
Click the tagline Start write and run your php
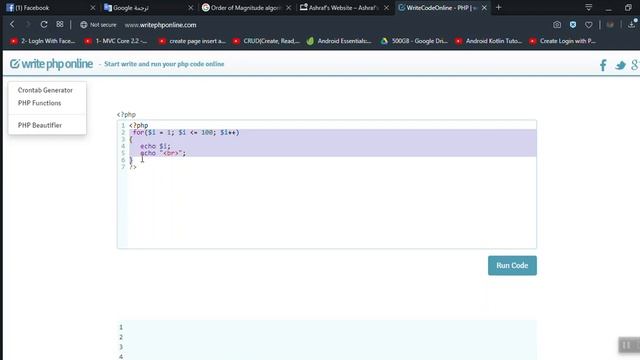[164, 64]
